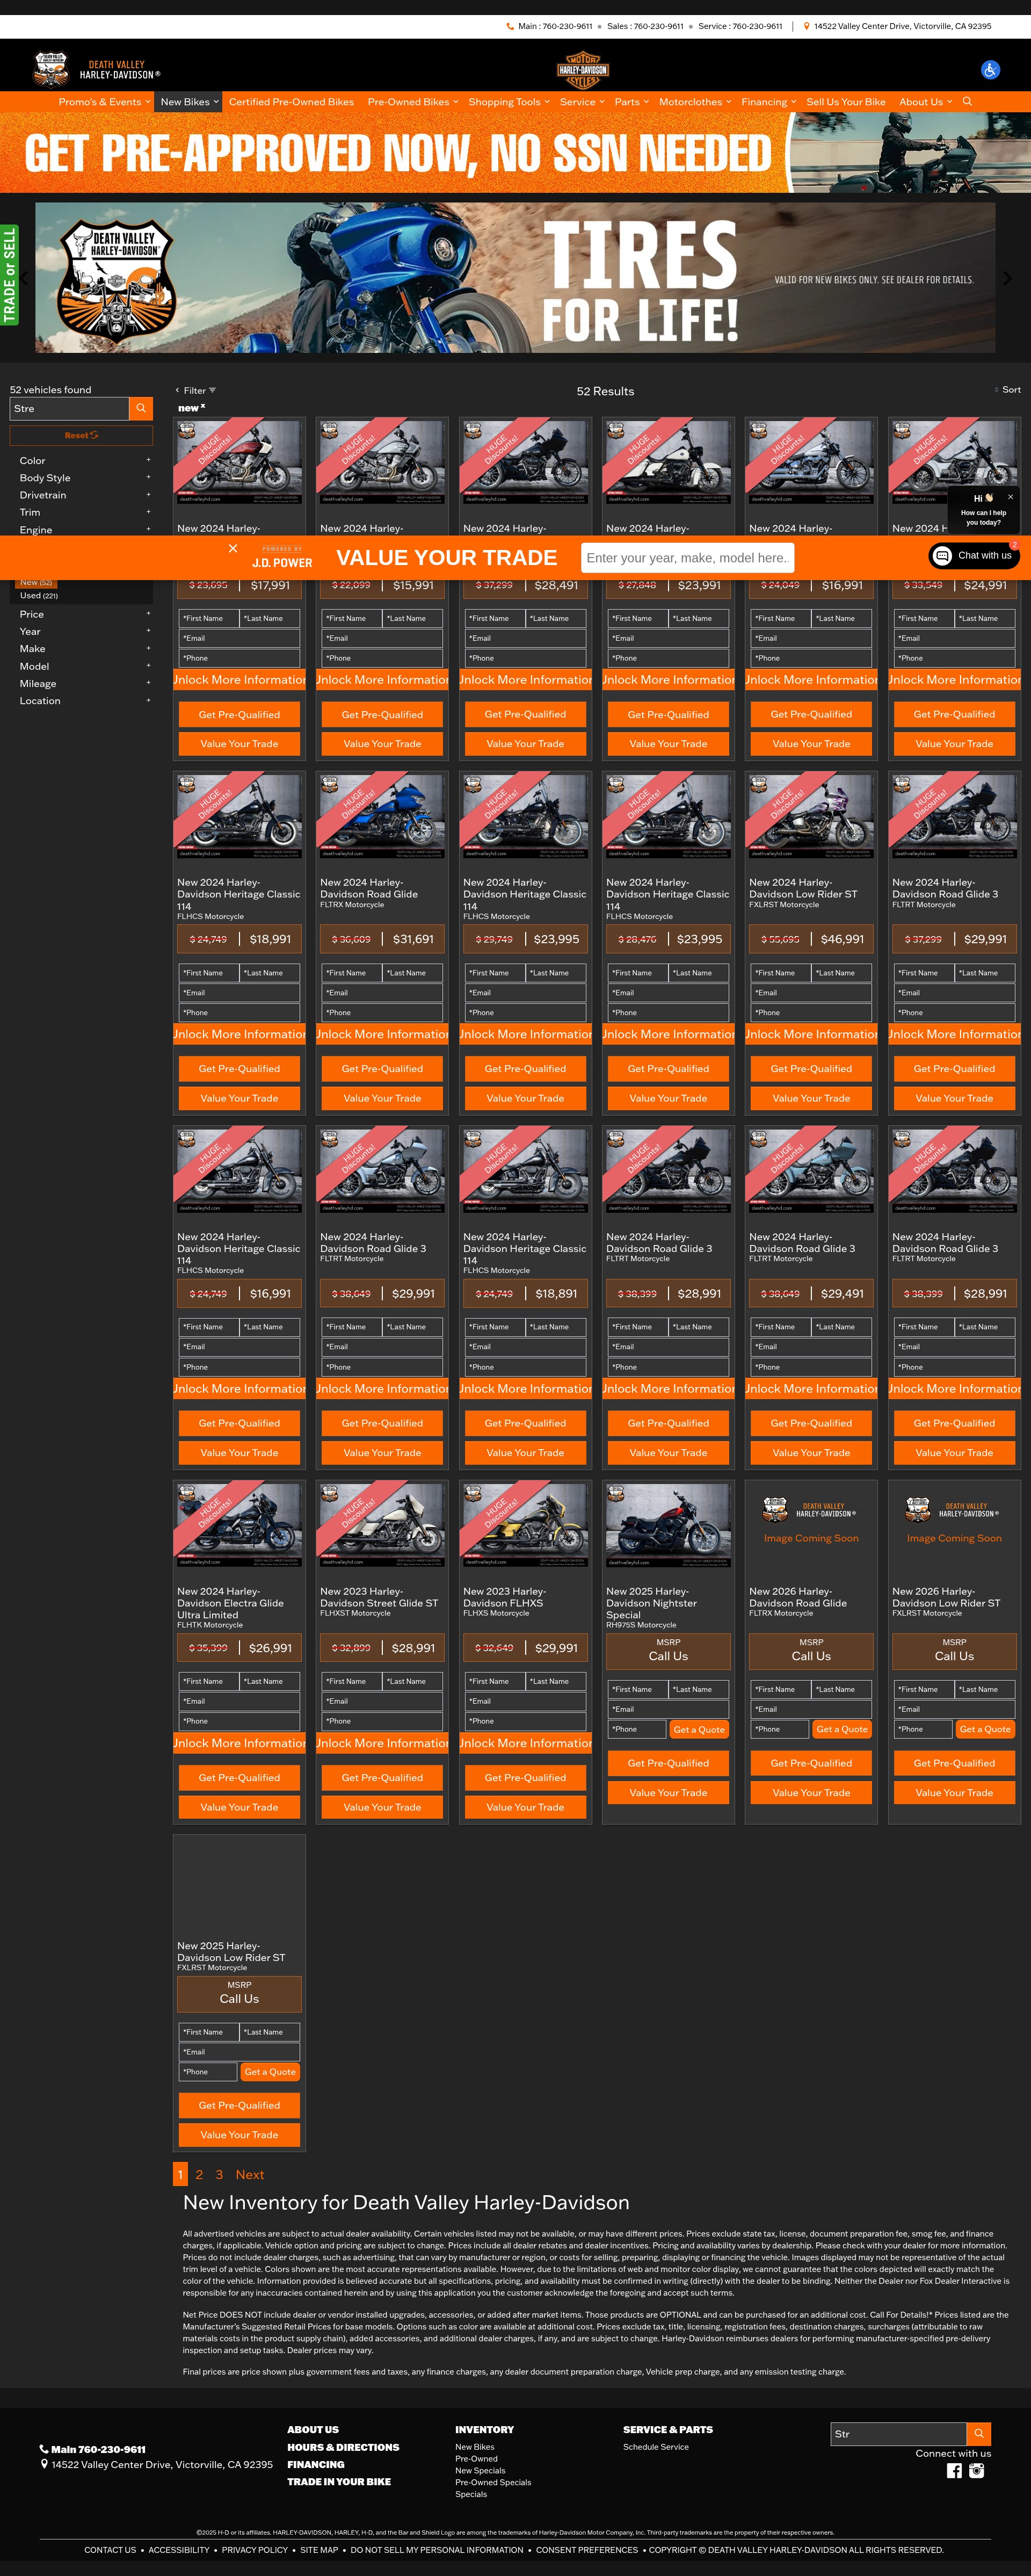Get a Quote for the 2025 Low Rider ST
Screen dimensions: 1031x2576
[x=270, y=2072]
